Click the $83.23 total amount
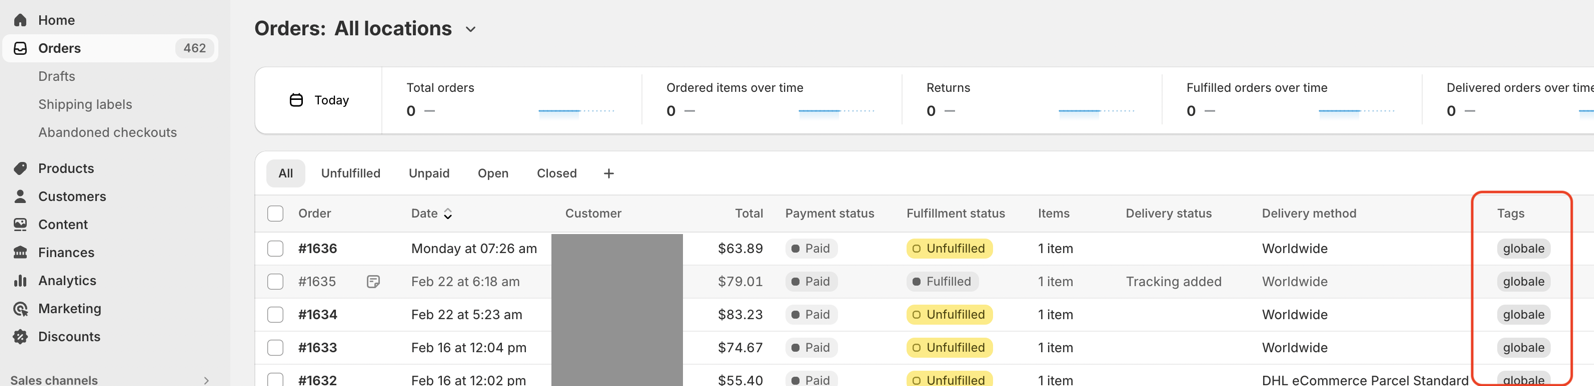1594x386 pixels. (740, 314)
